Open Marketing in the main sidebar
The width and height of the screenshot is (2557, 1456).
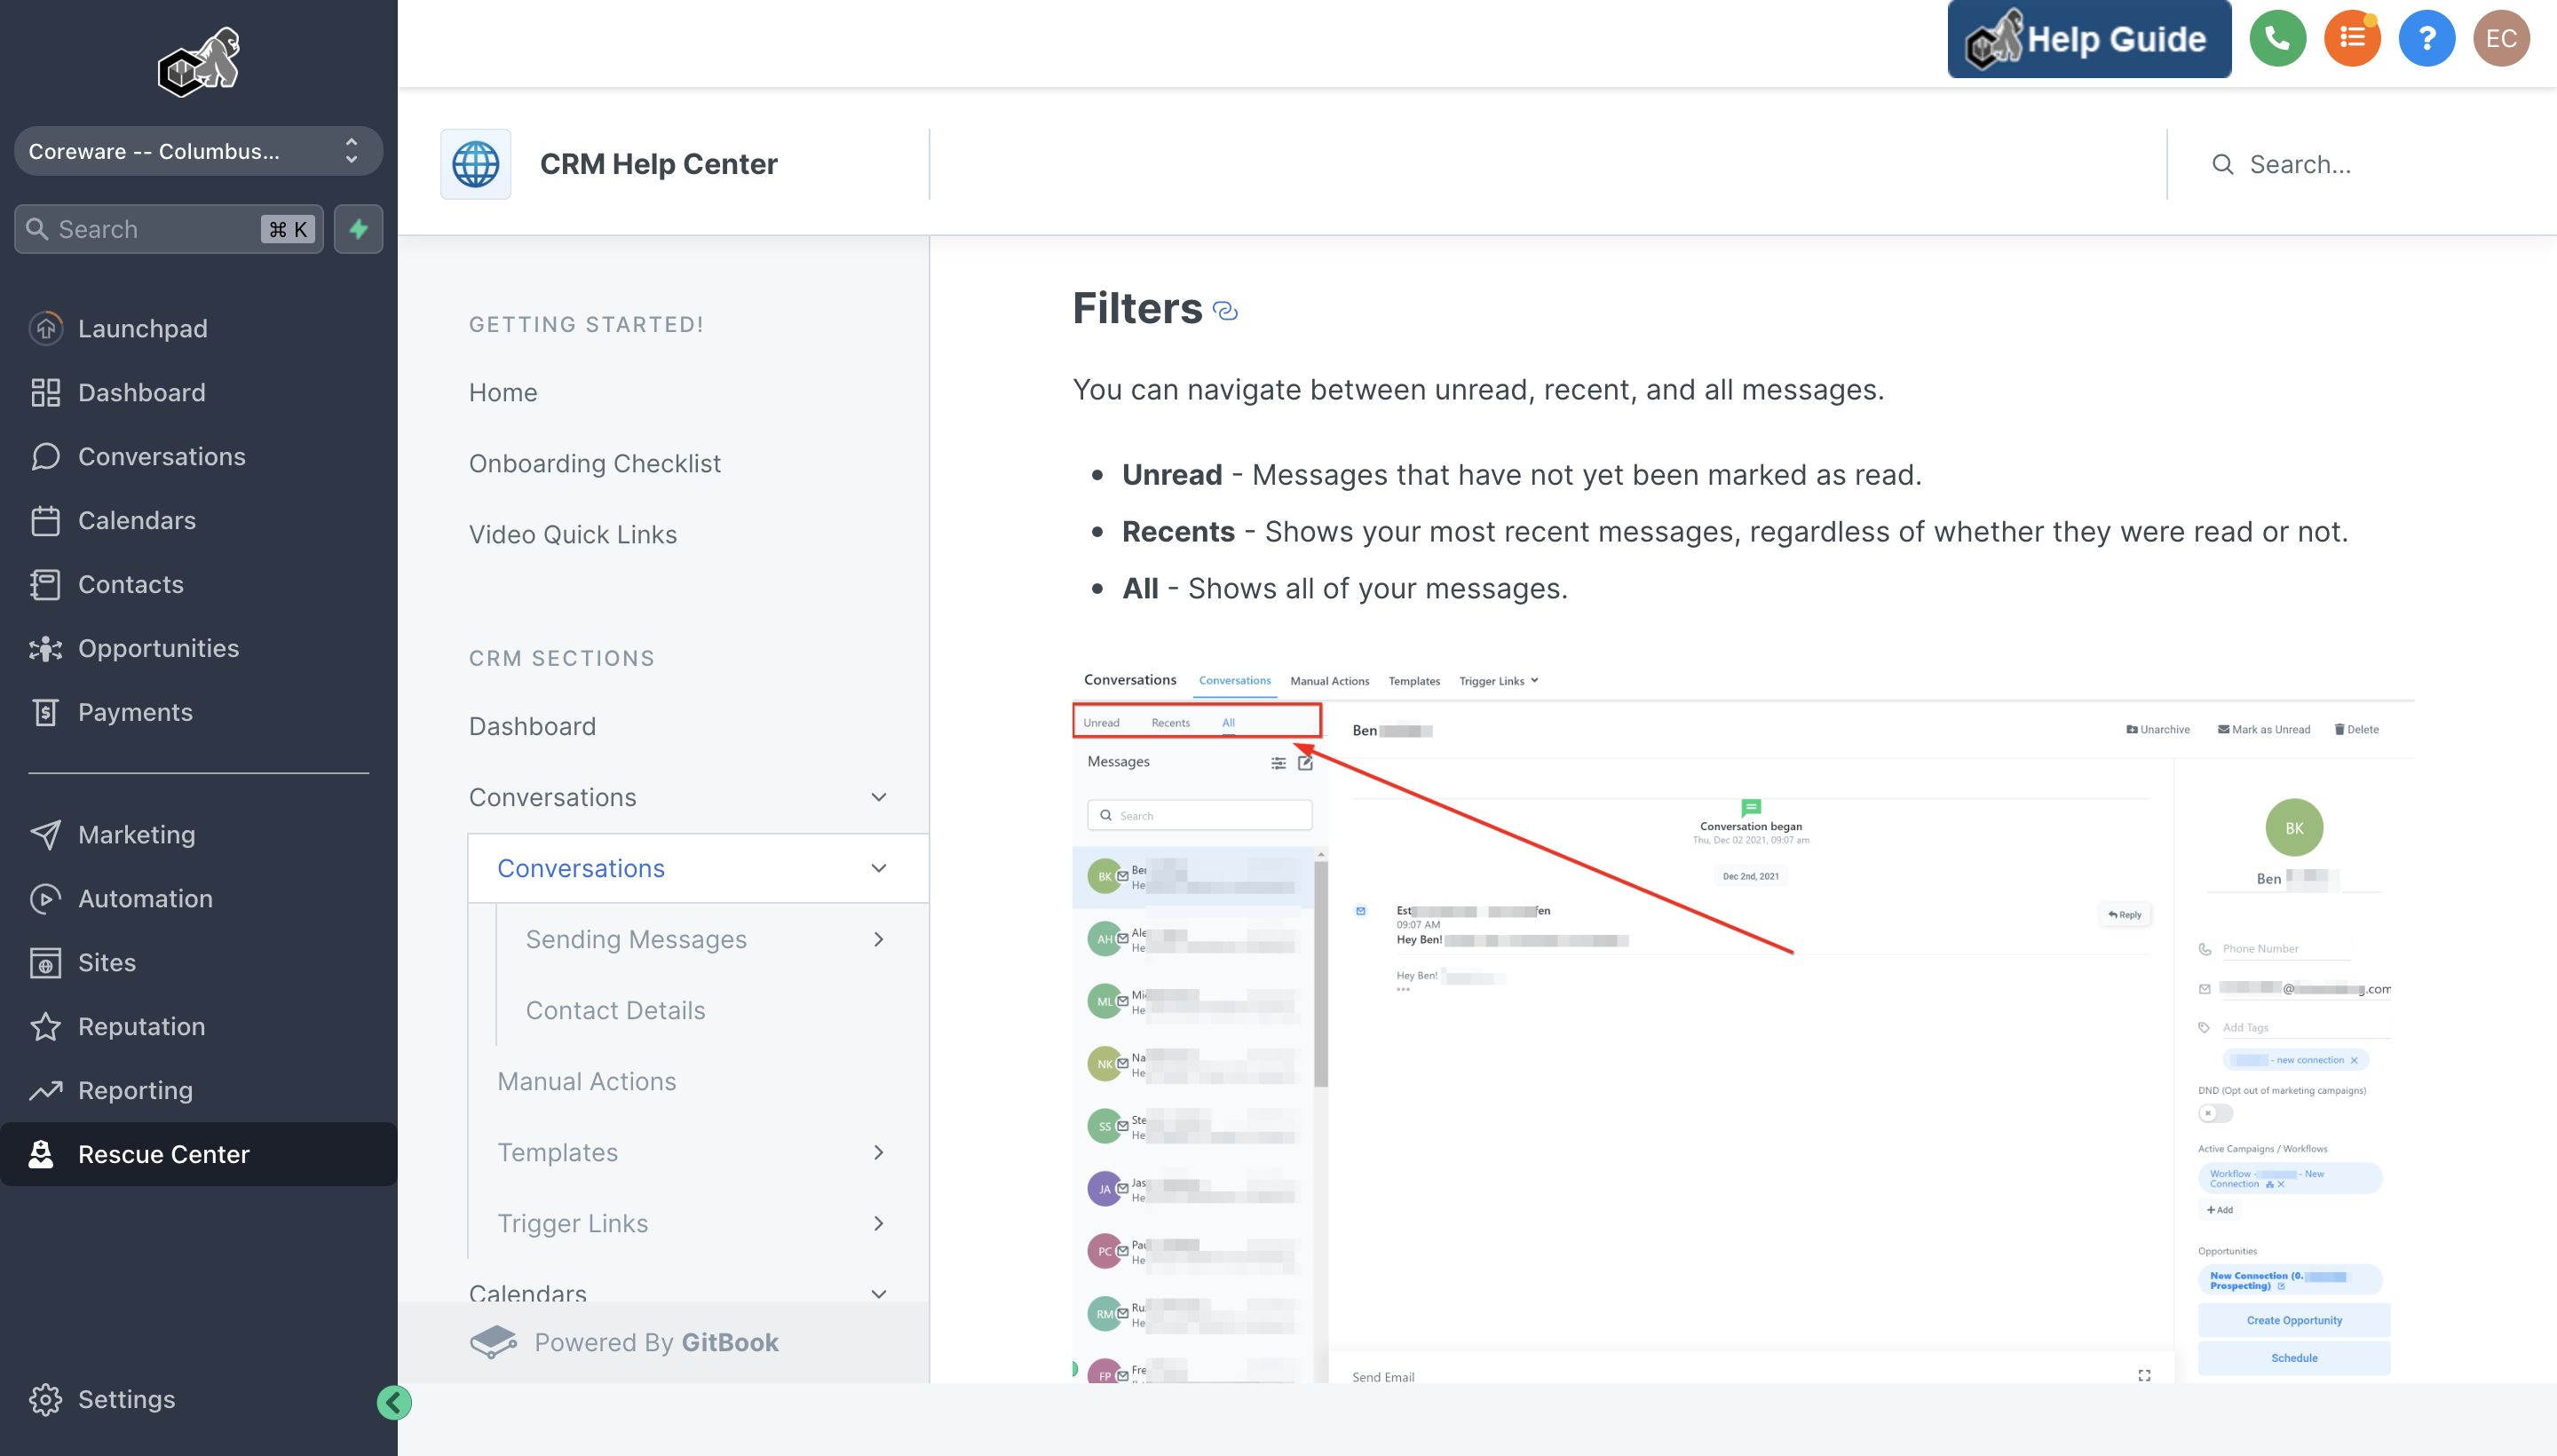(199, 834)
